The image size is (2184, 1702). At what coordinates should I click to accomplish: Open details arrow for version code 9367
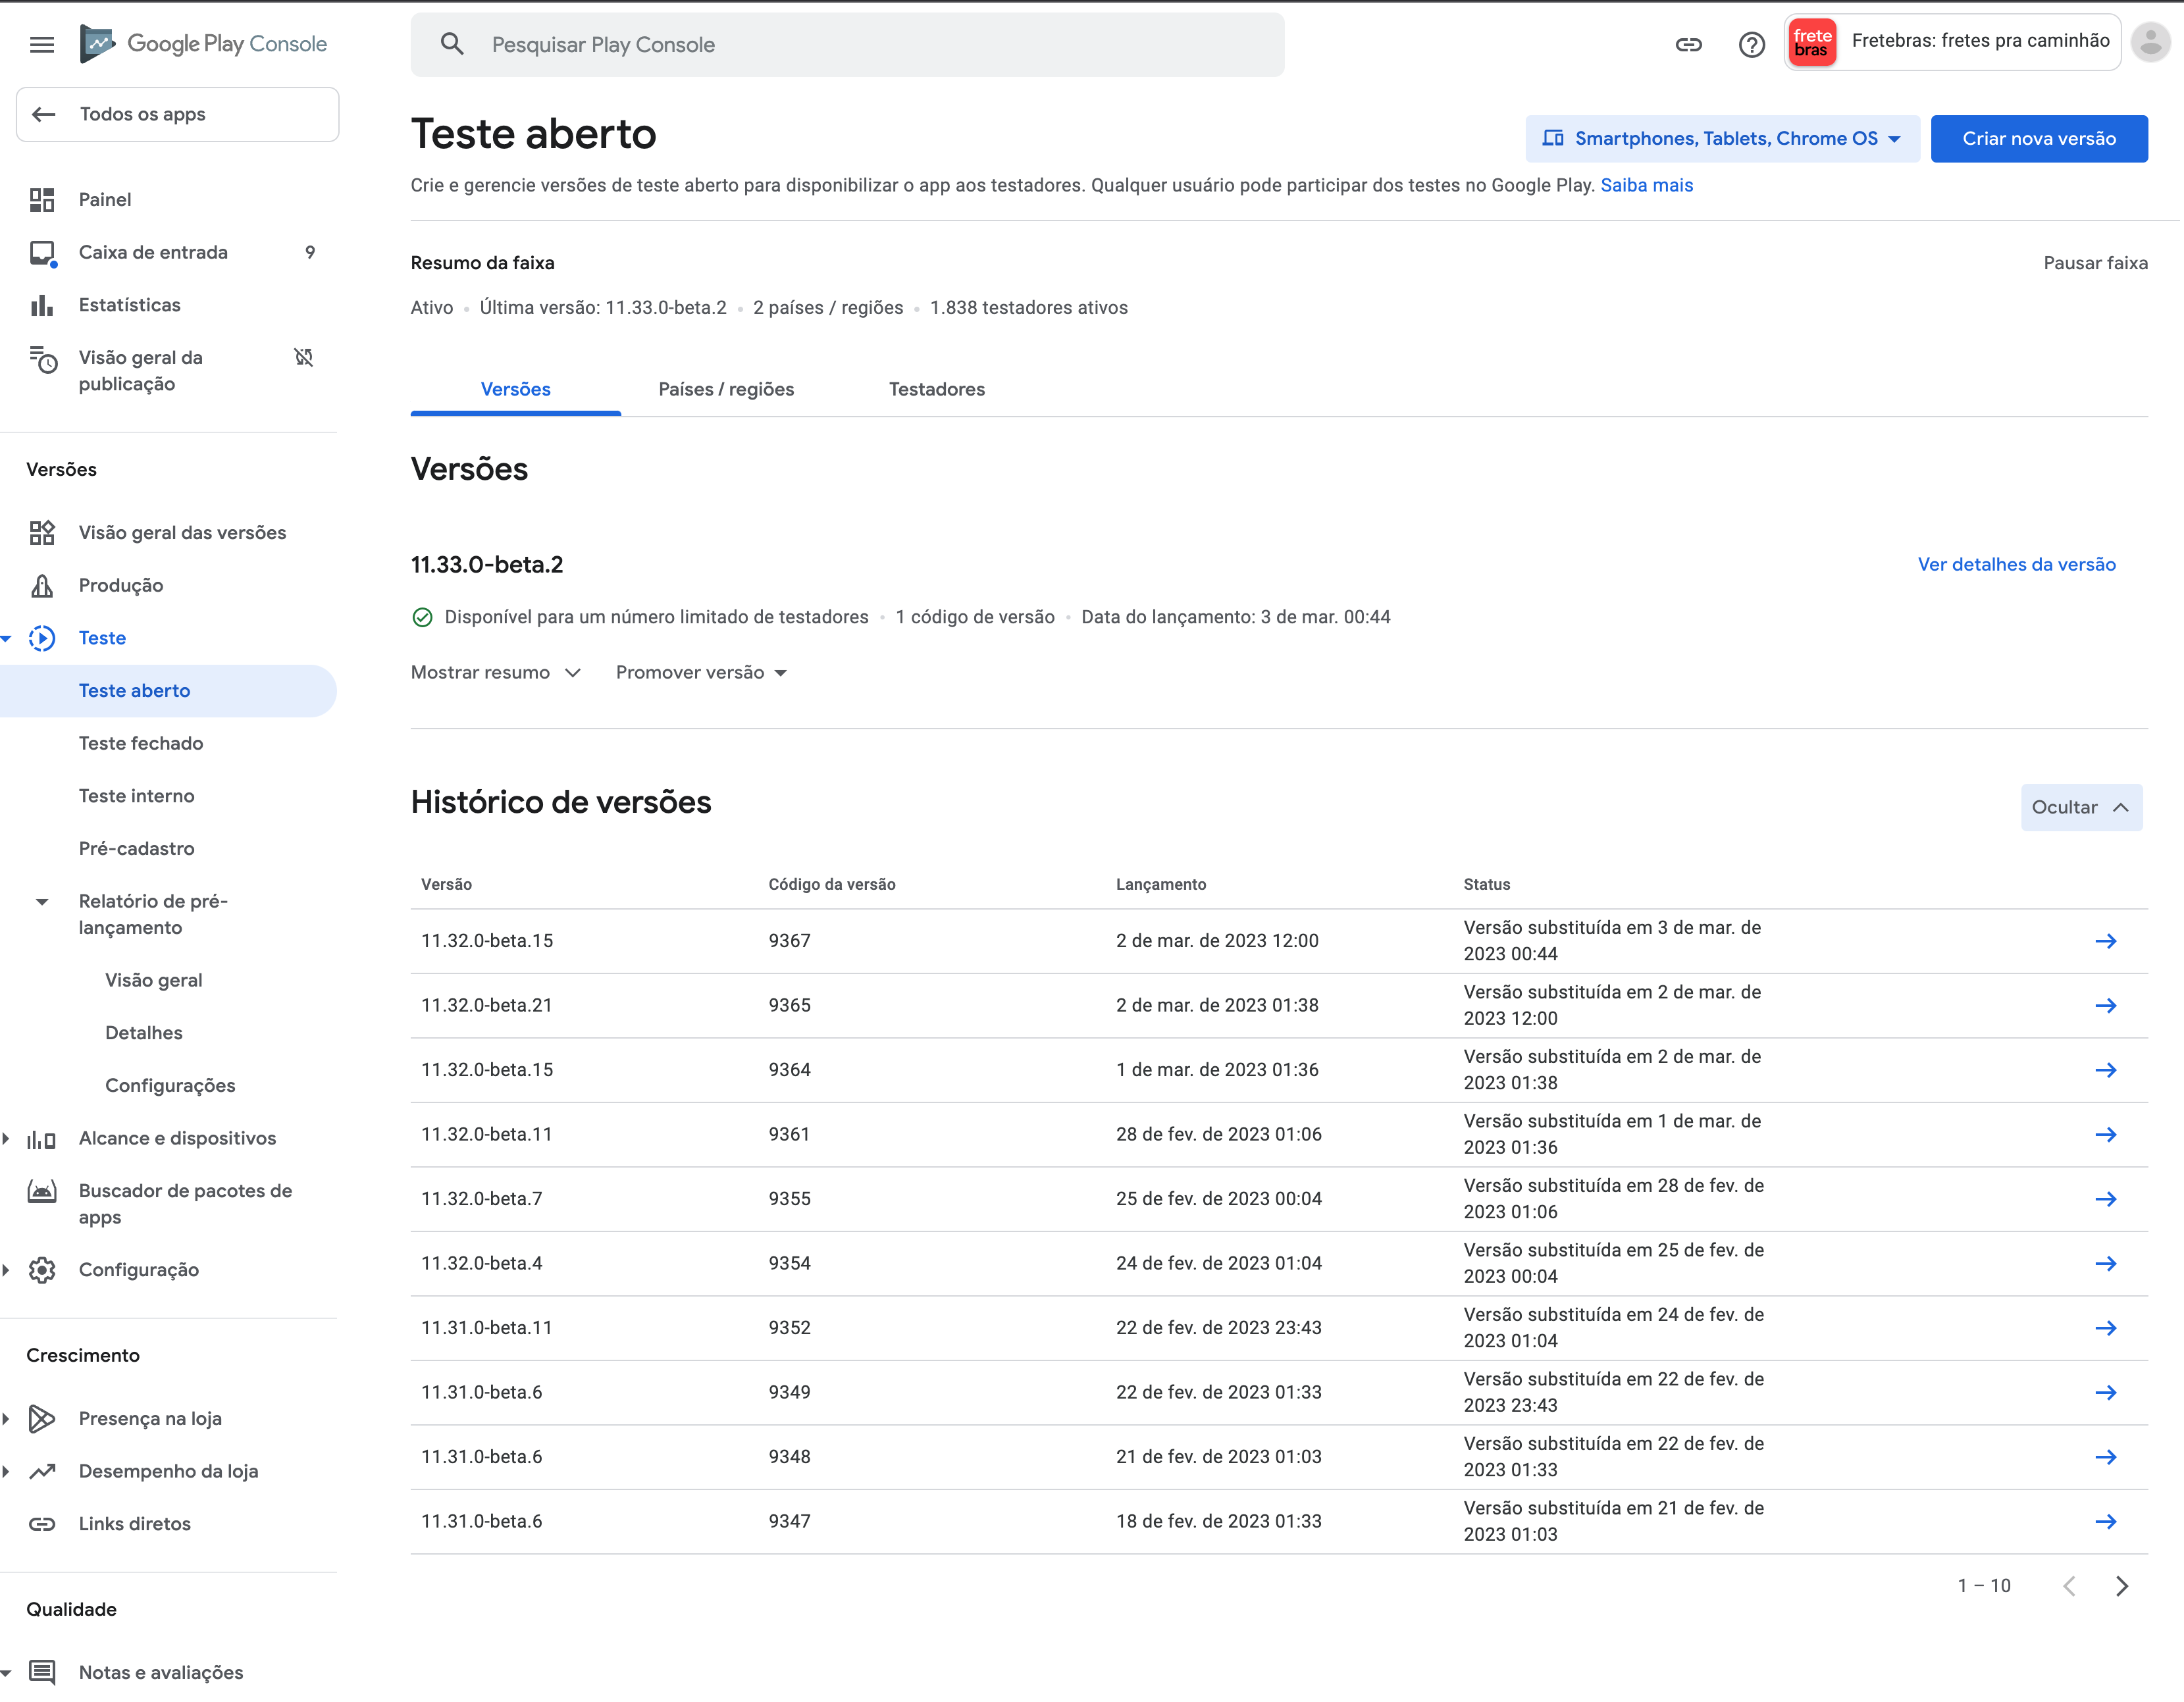(x=2105, y=941)
